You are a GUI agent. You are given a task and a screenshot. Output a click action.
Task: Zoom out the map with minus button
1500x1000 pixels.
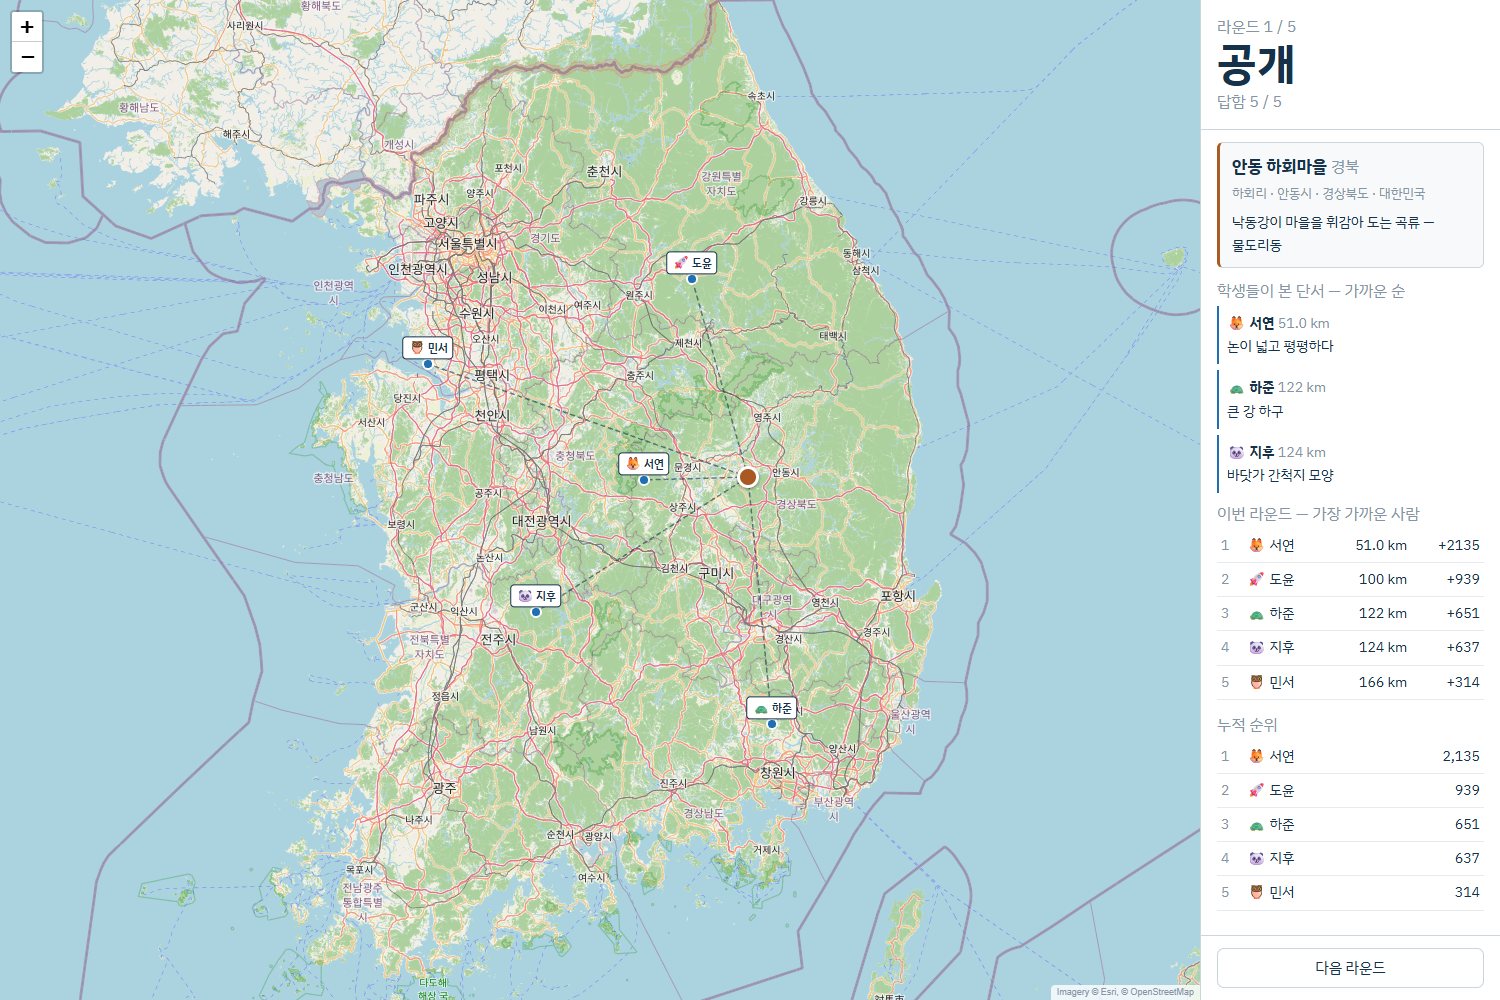point(27,58)
